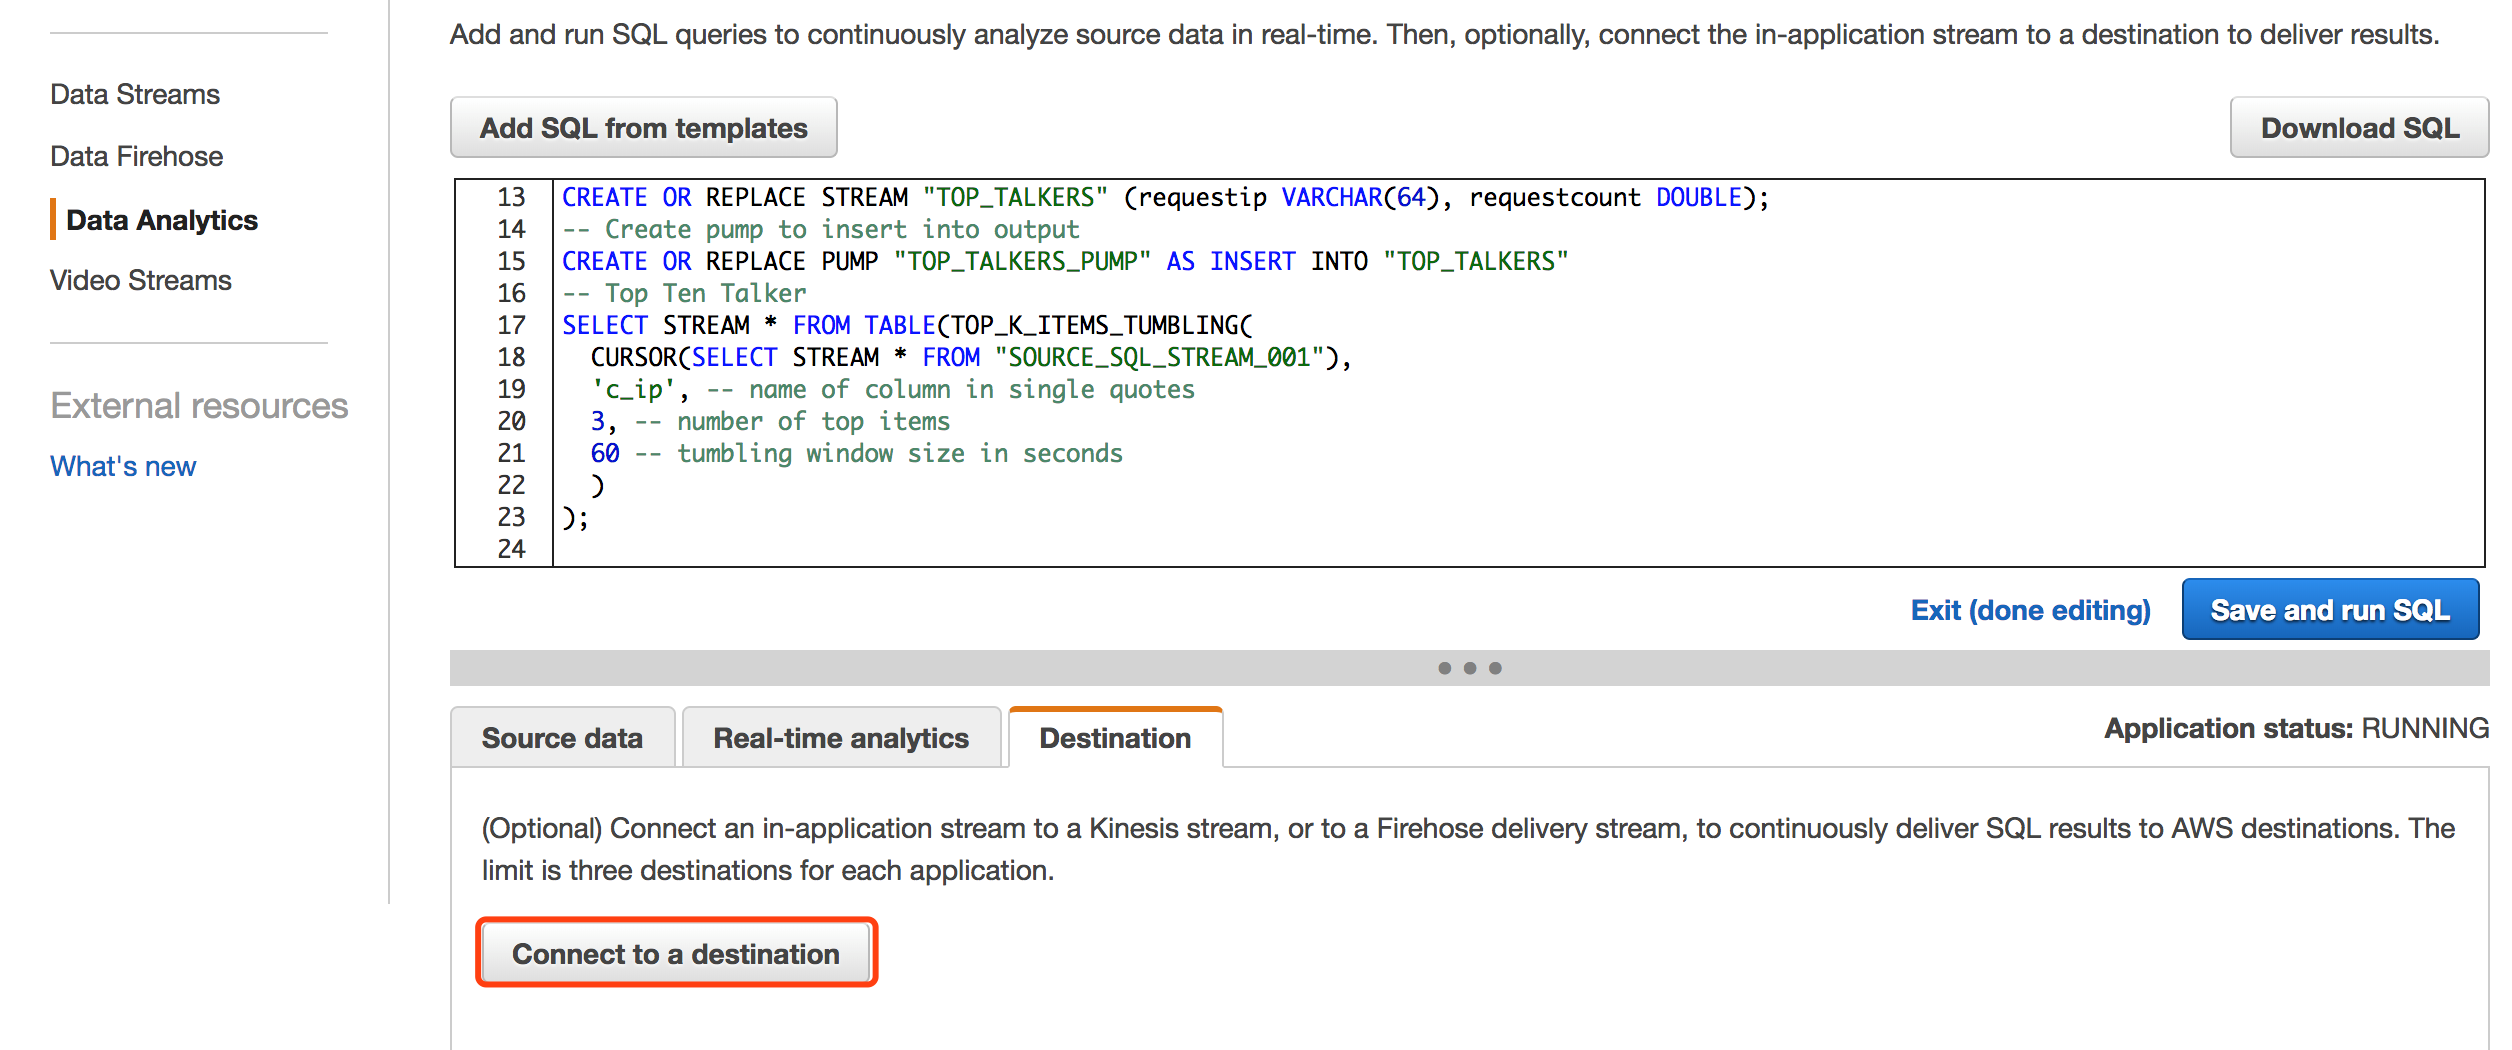Save and run the SQL code
This screenshot has height=1050, width=2512.
[2329, 610]
